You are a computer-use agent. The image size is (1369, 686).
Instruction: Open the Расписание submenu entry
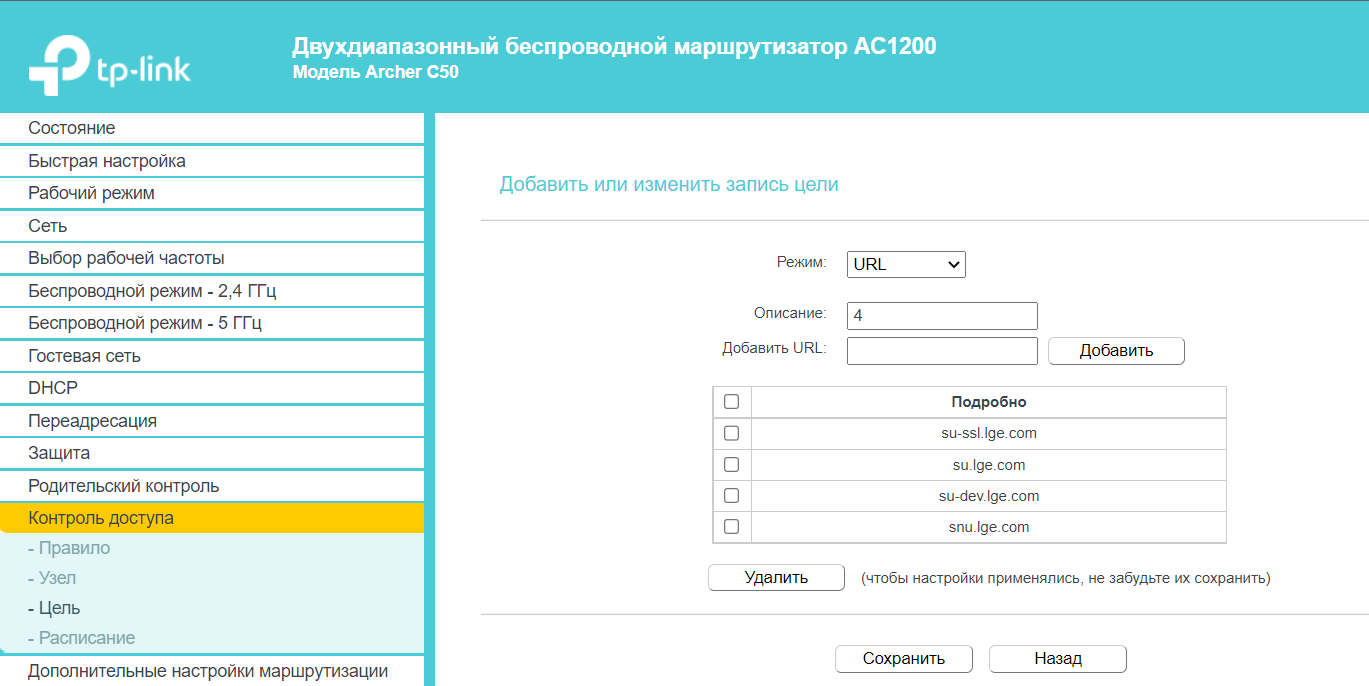86,638
